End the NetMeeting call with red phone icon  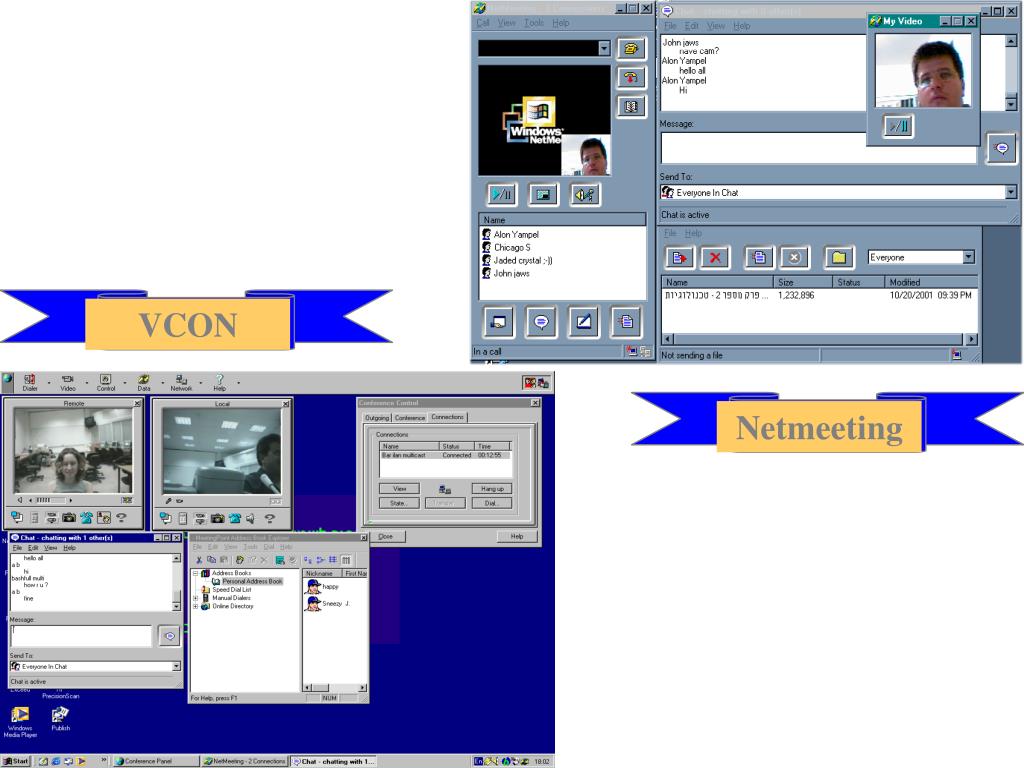pos(630,77)
